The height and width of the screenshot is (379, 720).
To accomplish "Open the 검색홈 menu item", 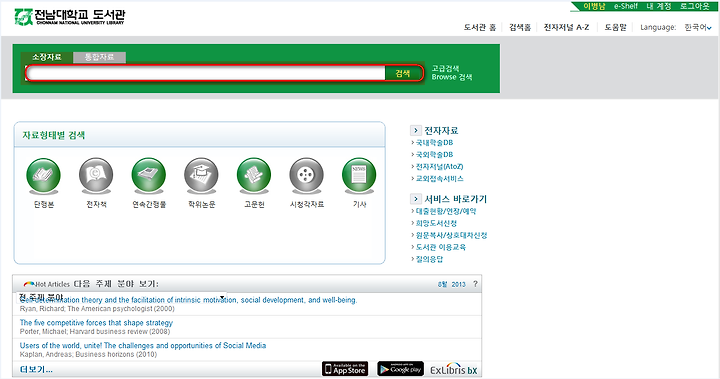I will click(520, 28).
